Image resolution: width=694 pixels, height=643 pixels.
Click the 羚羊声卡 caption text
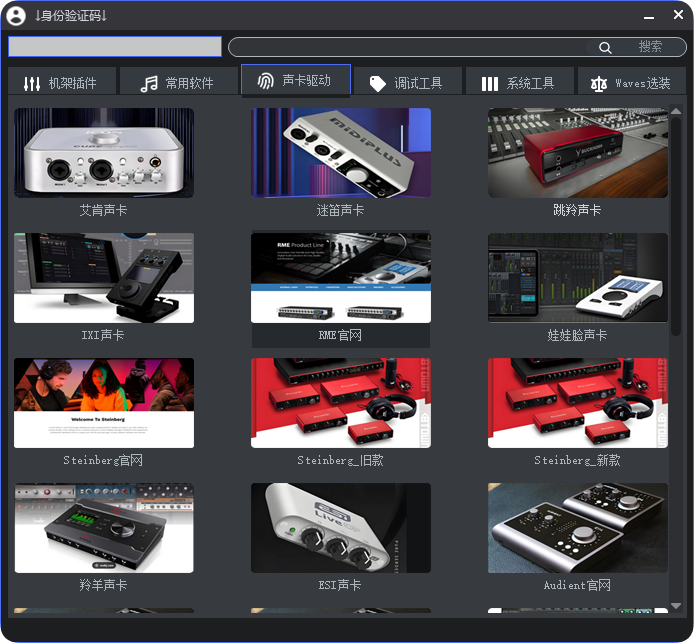click(104, 585)
